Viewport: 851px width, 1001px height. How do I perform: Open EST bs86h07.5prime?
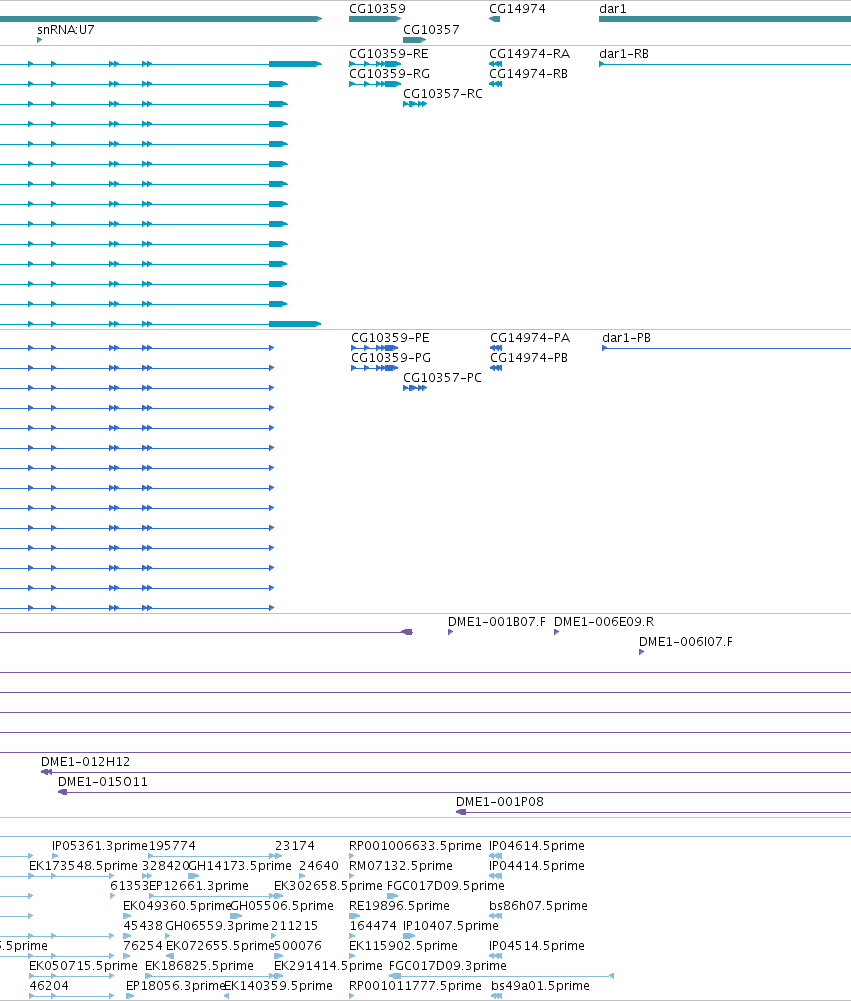538,906
